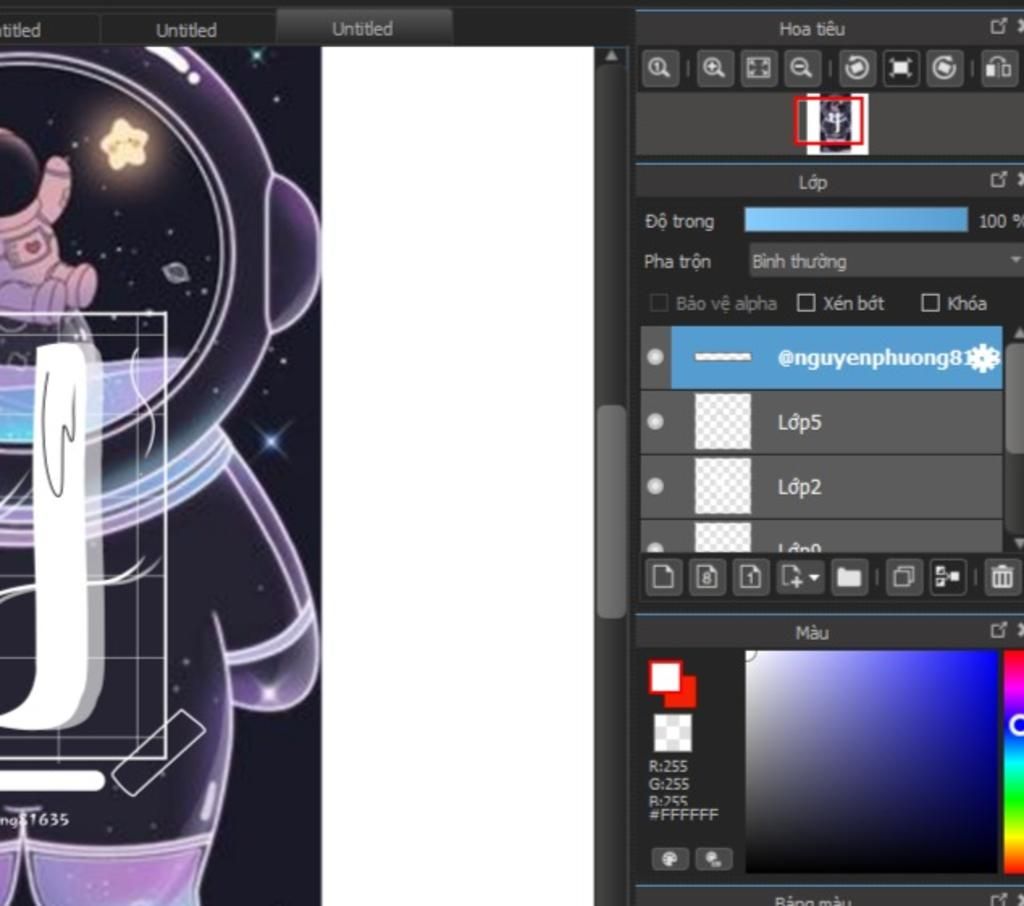Image resolution: width=1024 pixels, height=906 pixels.
Task: Flip canvas view horizontally
Action: click(x=999, y=68)
